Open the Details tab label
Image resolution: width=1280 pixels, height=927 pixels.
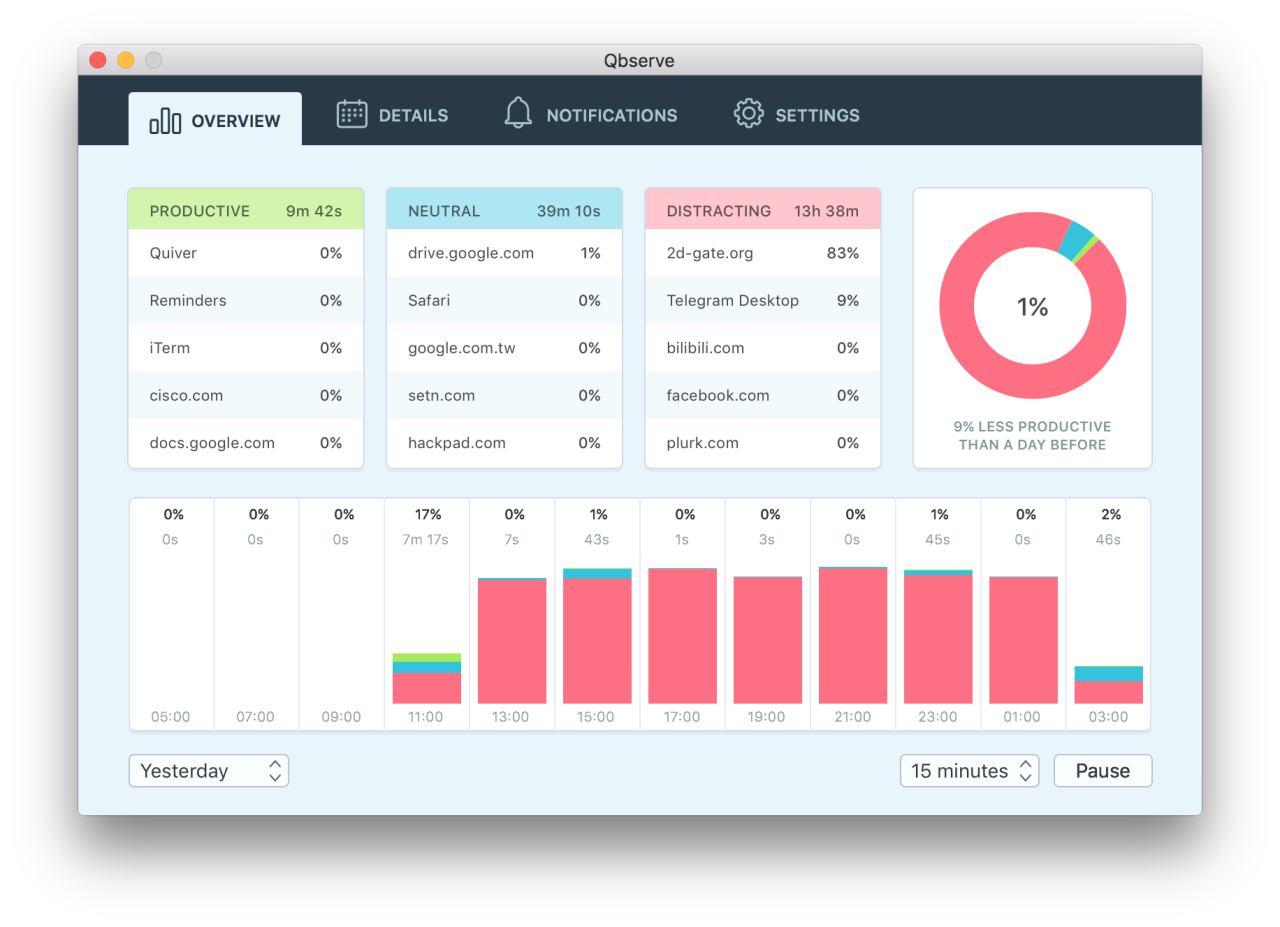[413, 116]
